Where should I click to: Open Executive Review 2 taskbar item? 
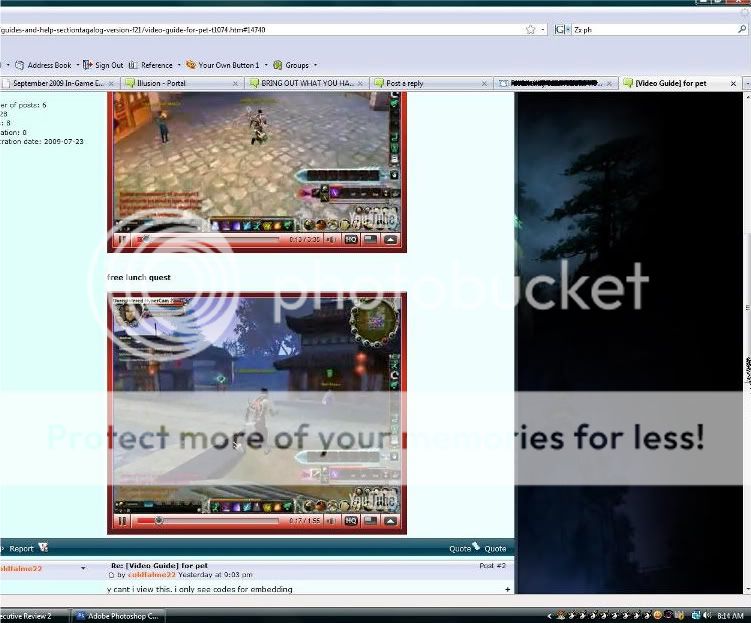click(x=34, y=616)
